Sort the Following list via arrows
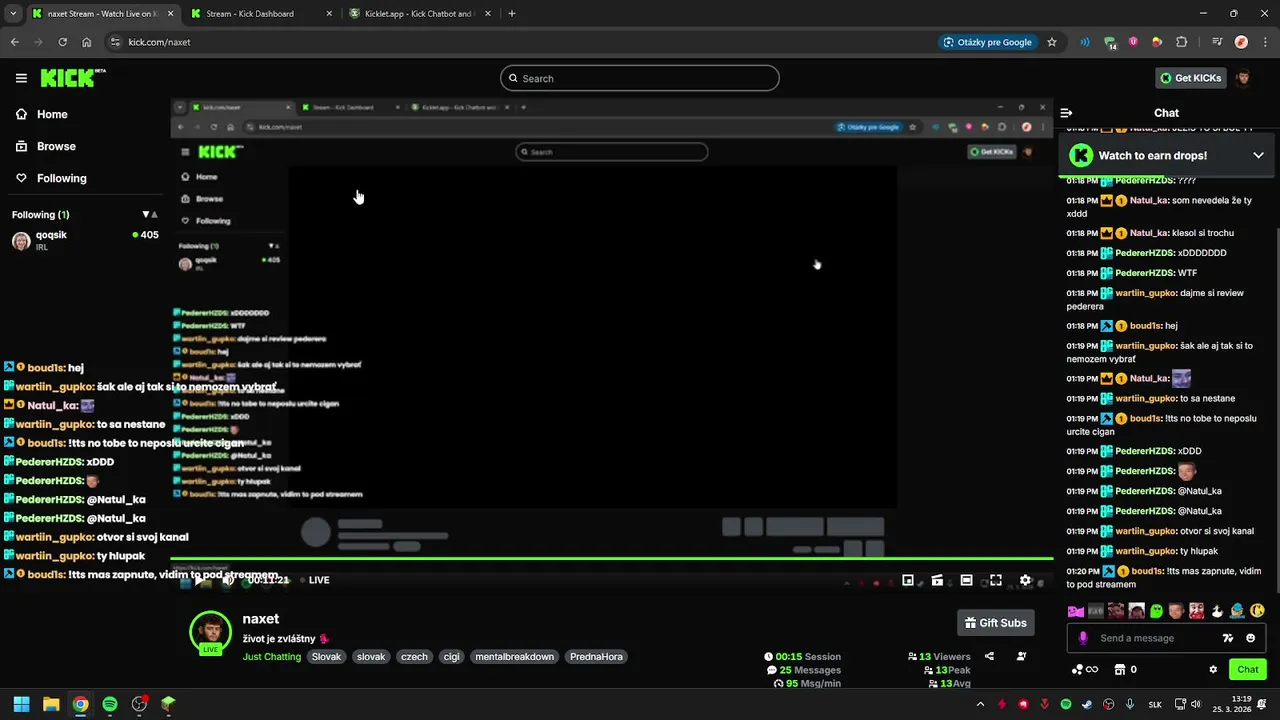Image resolution: width=1280 pixels, height=720 pixels. (x=150, y=215)
